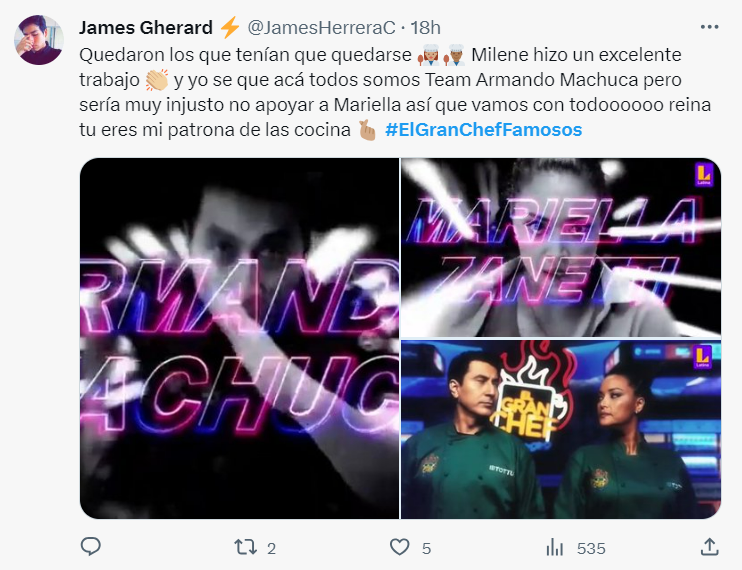Open the Mariella Zanetti neon-text image
This screenshot has width=742, height=570.
(561, 247)
